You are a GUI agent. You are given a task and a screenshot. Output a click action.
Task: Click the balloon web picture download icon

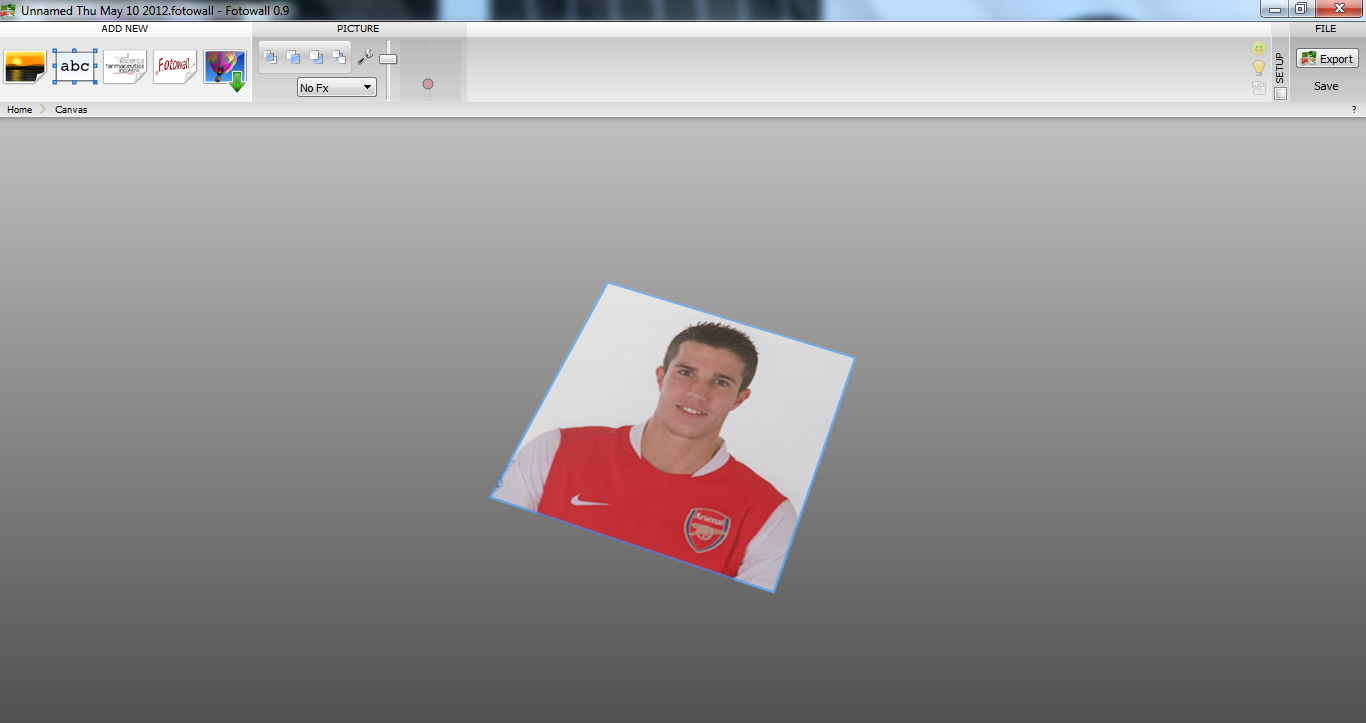click(225, 68)
